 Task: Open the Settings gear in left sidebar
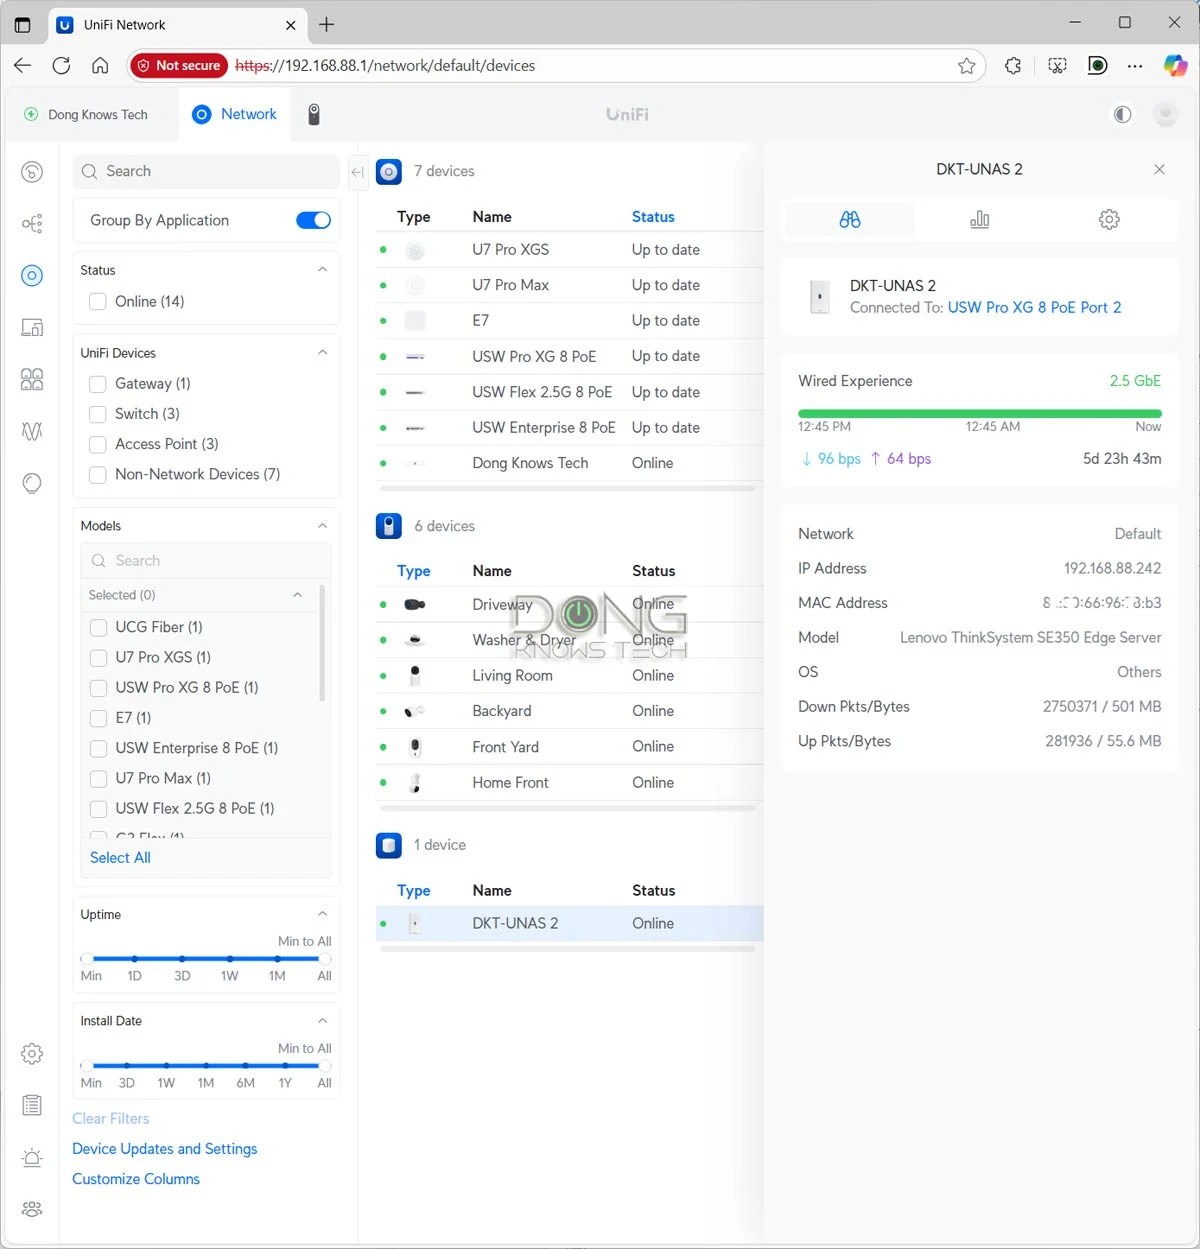[x=32, y=1053]
